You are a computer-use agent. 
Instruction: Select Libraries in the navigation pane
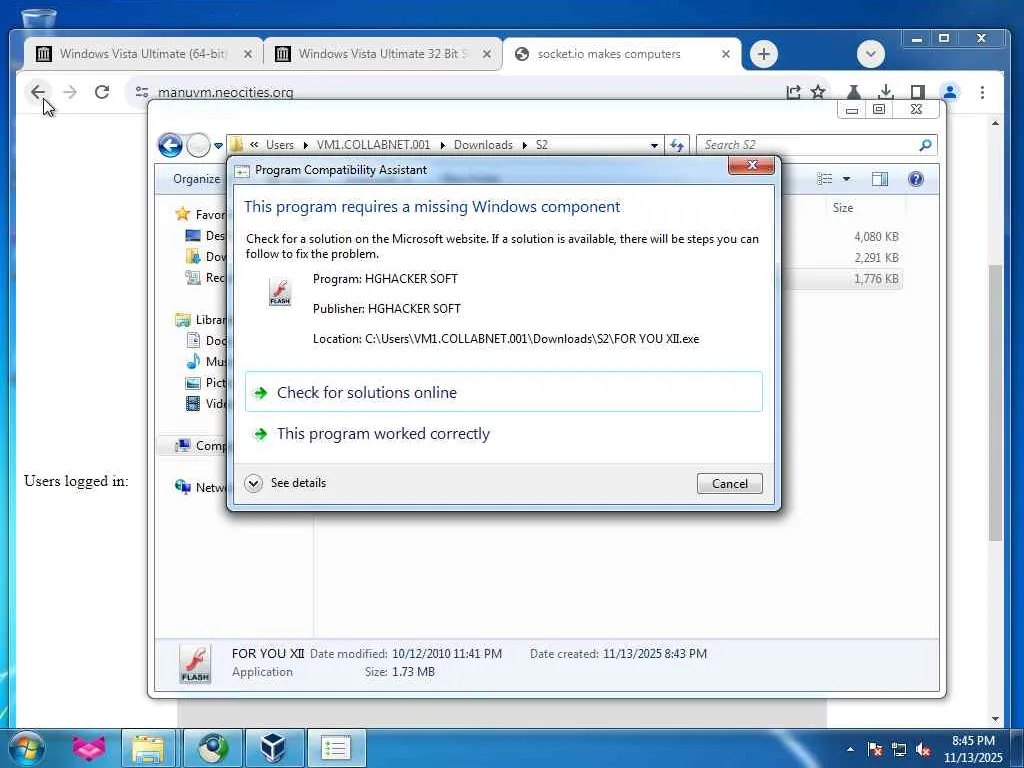(x=200, y=319)
